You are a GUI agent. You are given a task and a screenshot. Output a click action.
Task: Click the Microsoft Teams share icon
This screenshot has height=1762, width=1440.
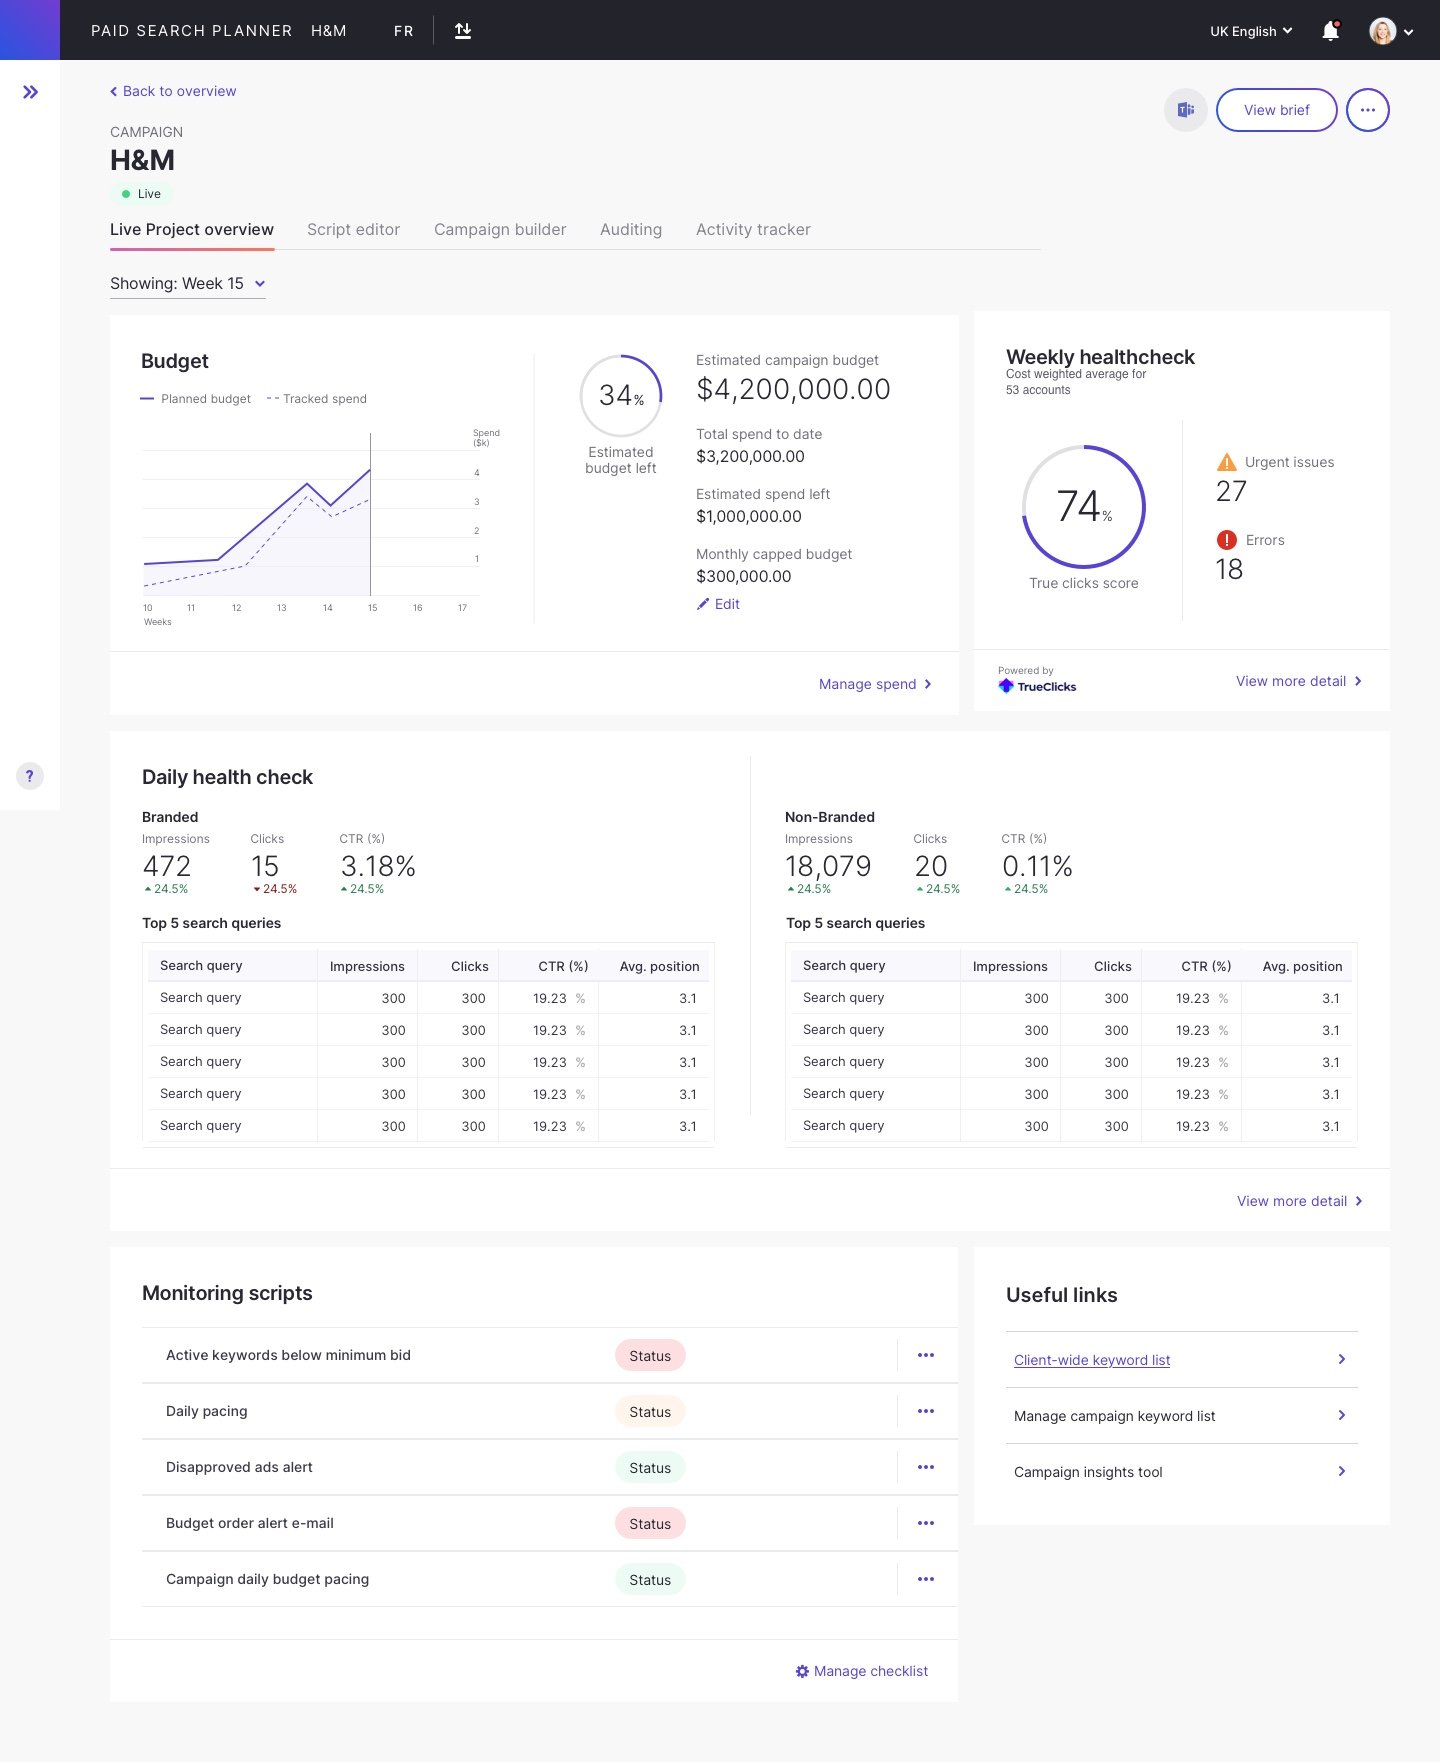click(1186, 110)
